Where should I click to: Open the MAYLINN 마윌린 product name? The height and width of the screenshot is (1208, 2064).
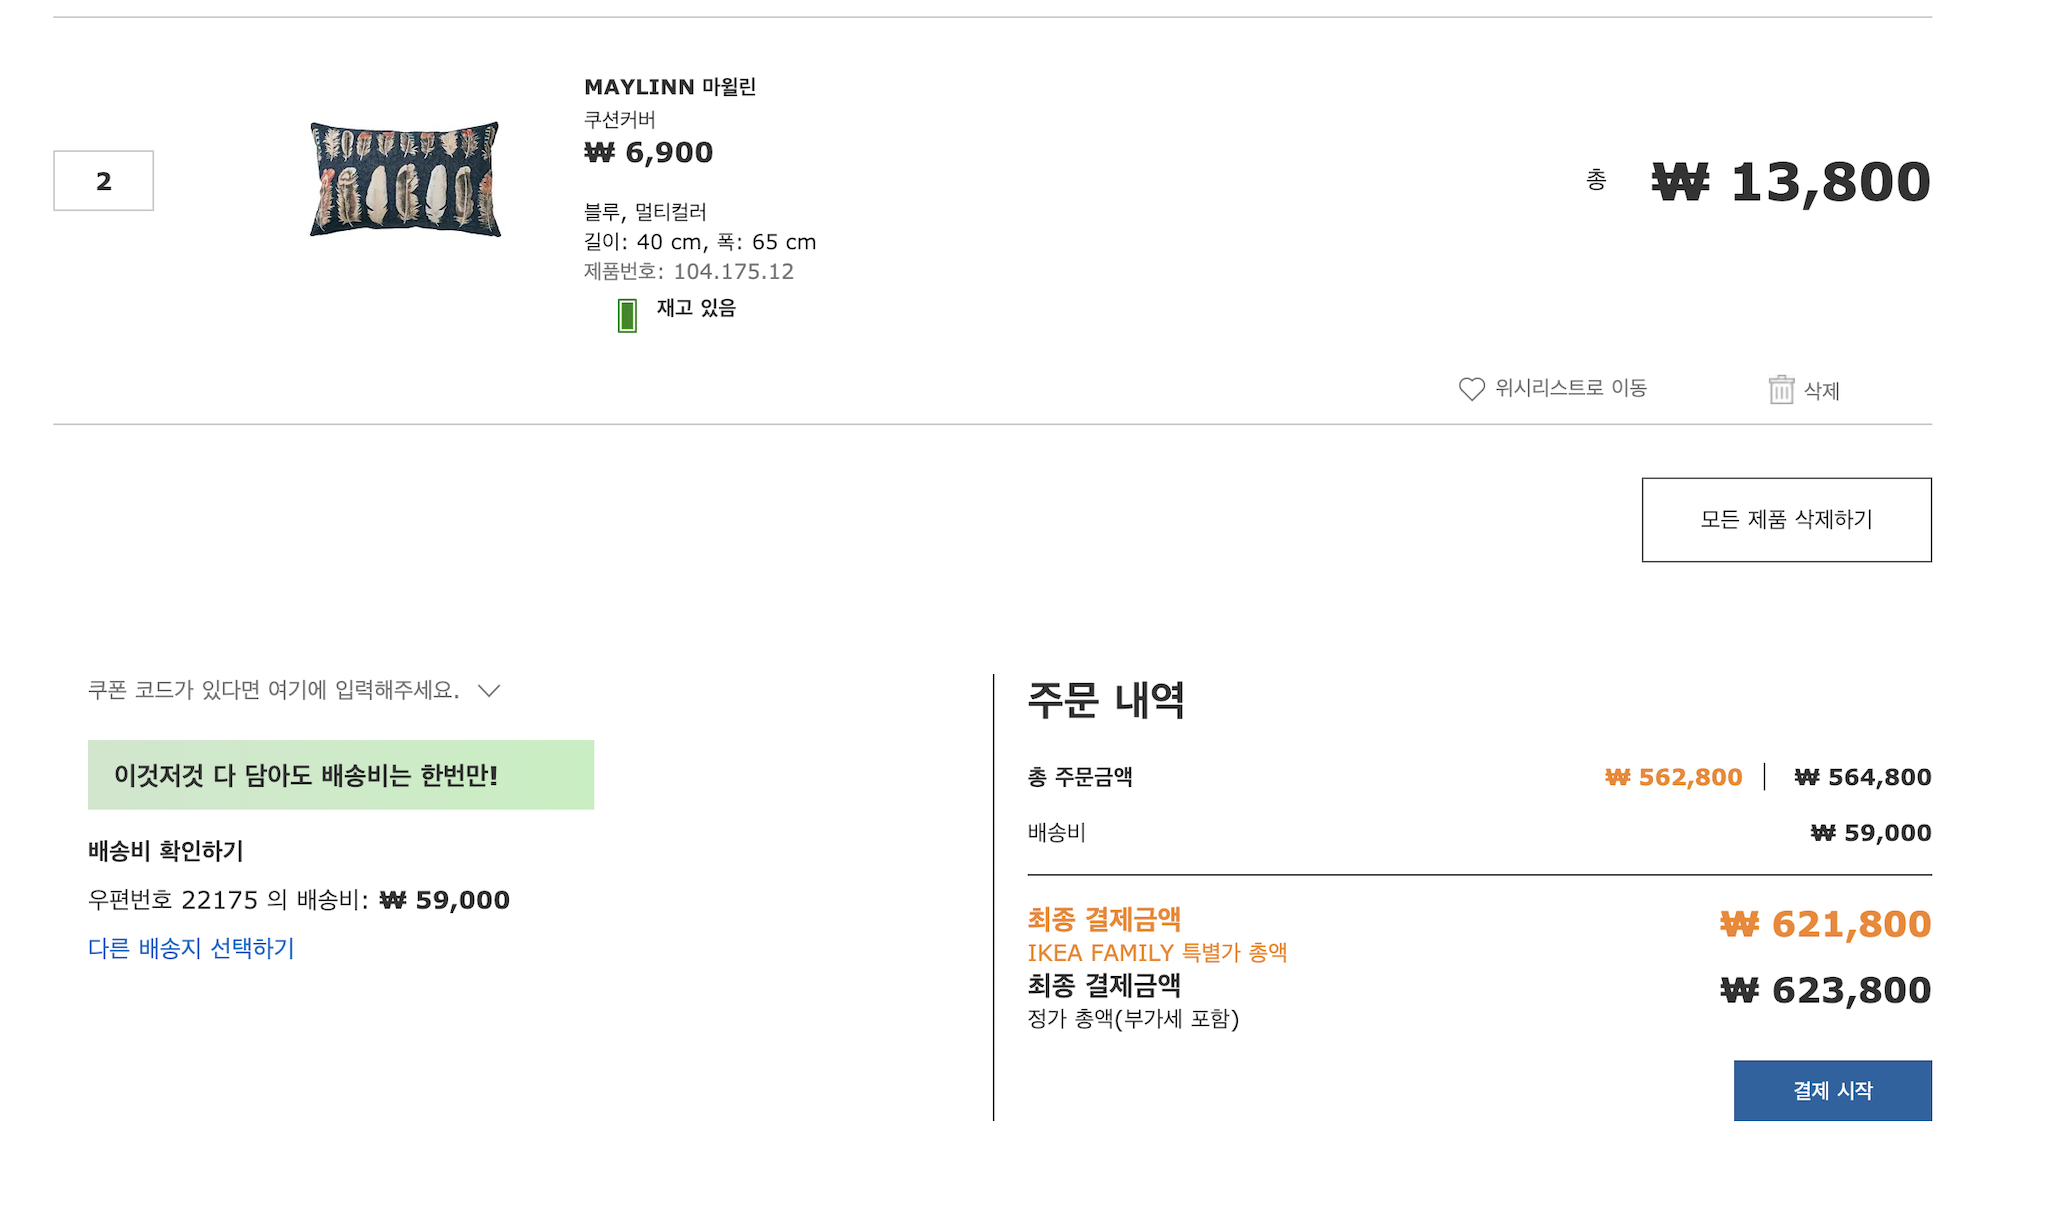pos(670,87)
